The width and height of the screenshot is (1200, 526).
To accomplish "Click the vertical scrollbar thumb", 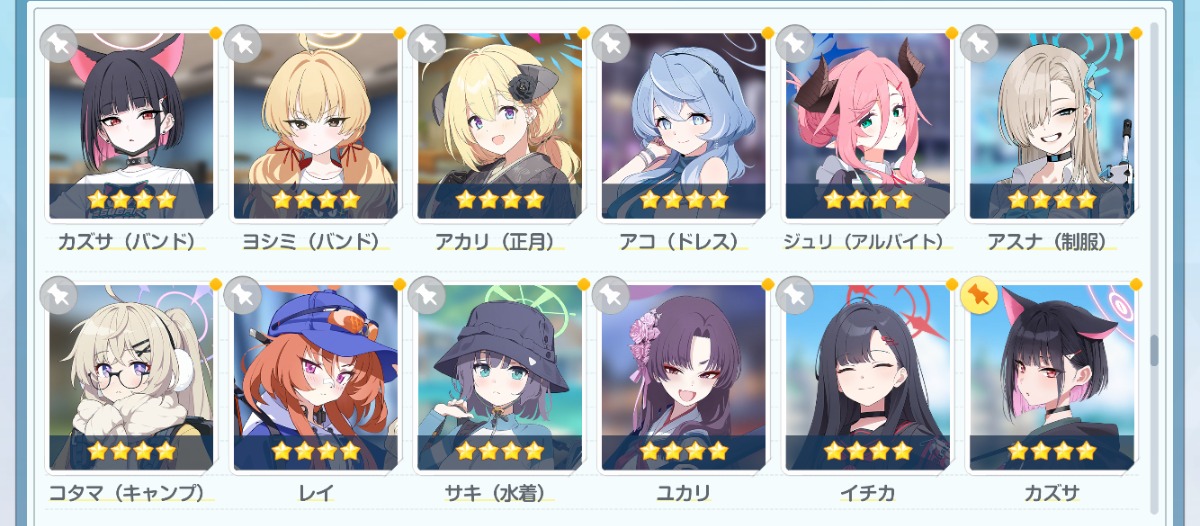I will click(x=1155, y=350).
